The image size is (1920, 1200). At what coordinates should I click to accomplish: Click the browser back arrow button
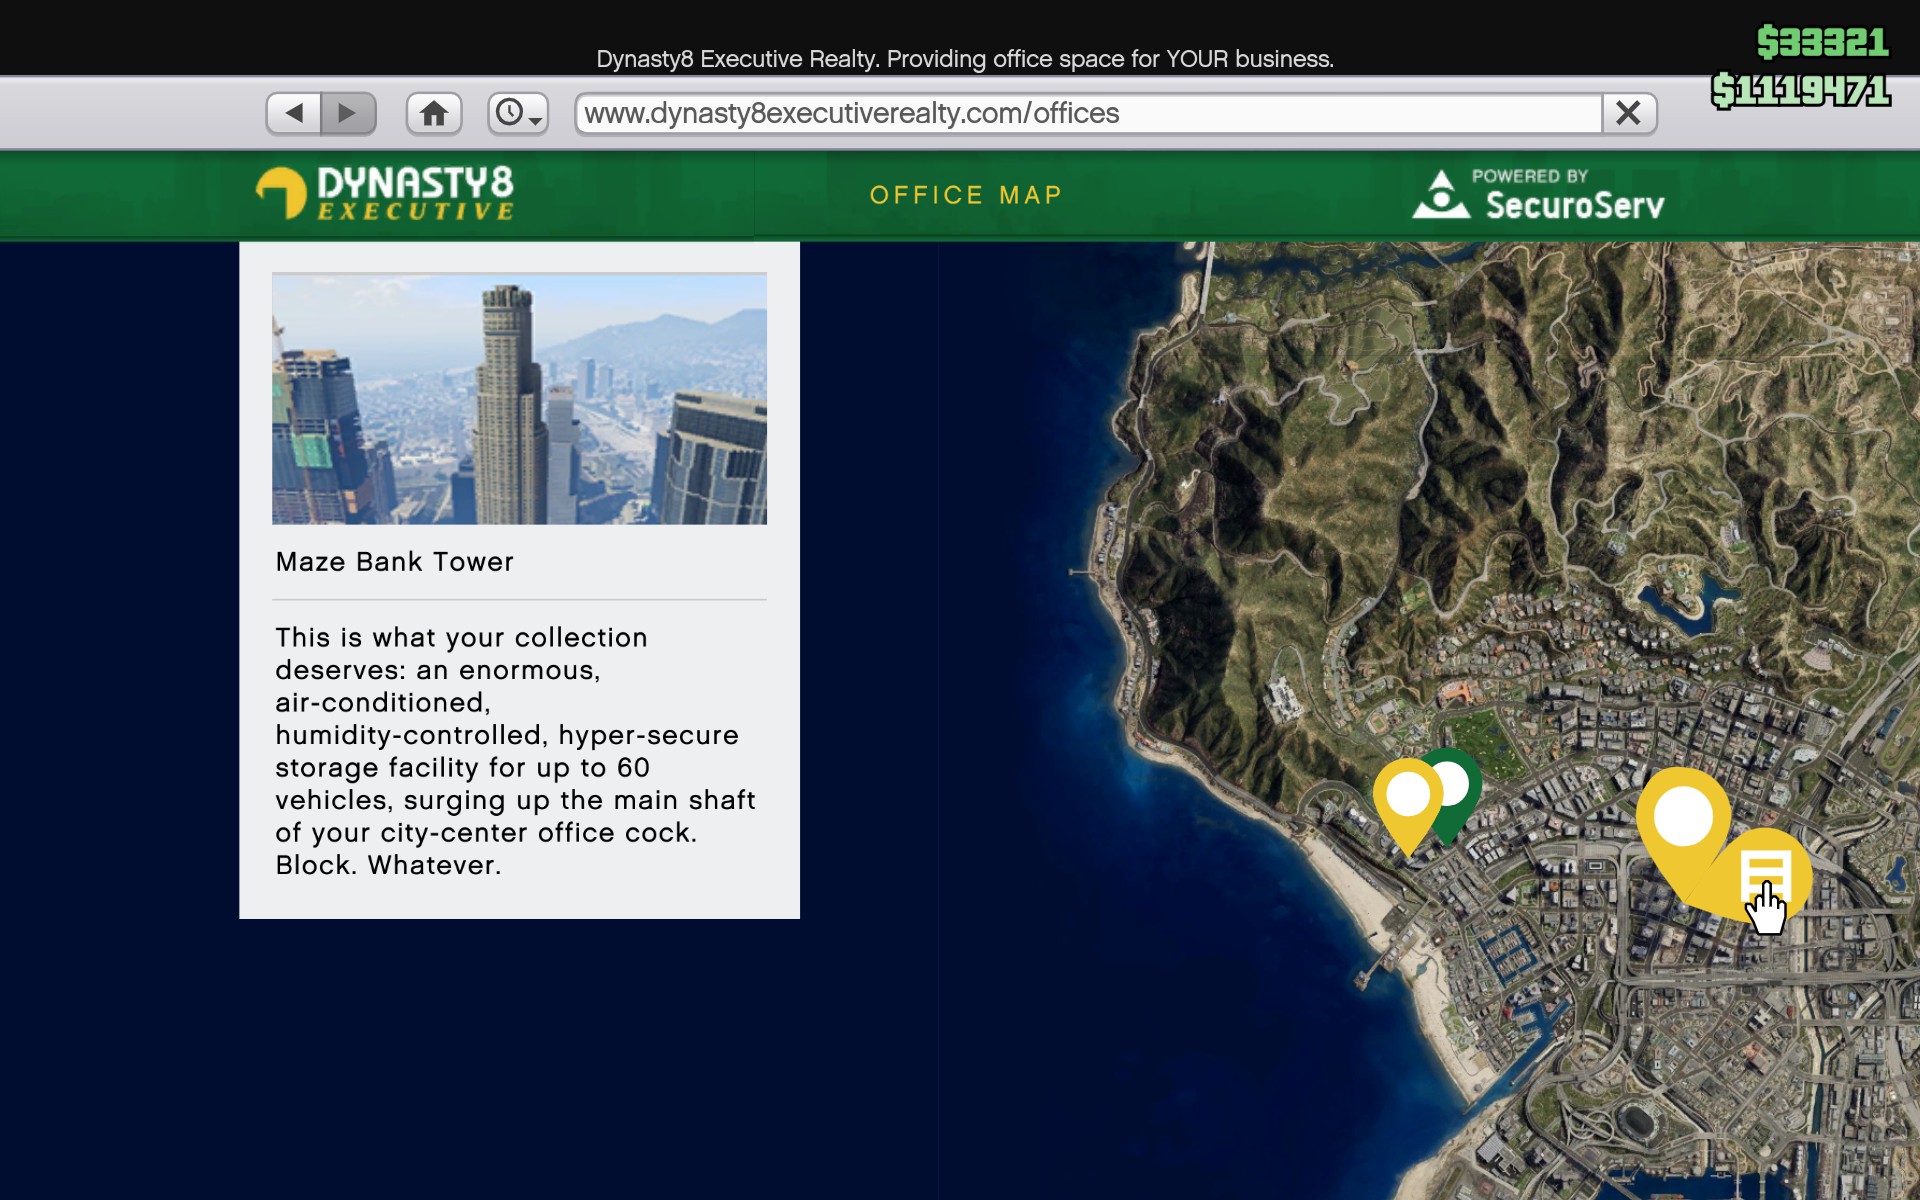294,113
